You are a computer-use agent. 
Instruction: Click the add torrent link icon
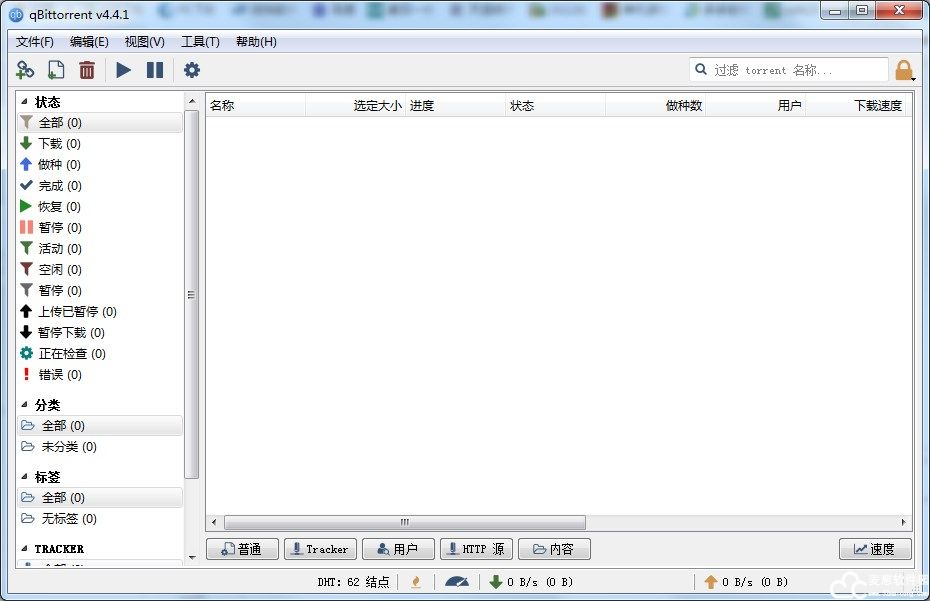[x=25, y=70]
